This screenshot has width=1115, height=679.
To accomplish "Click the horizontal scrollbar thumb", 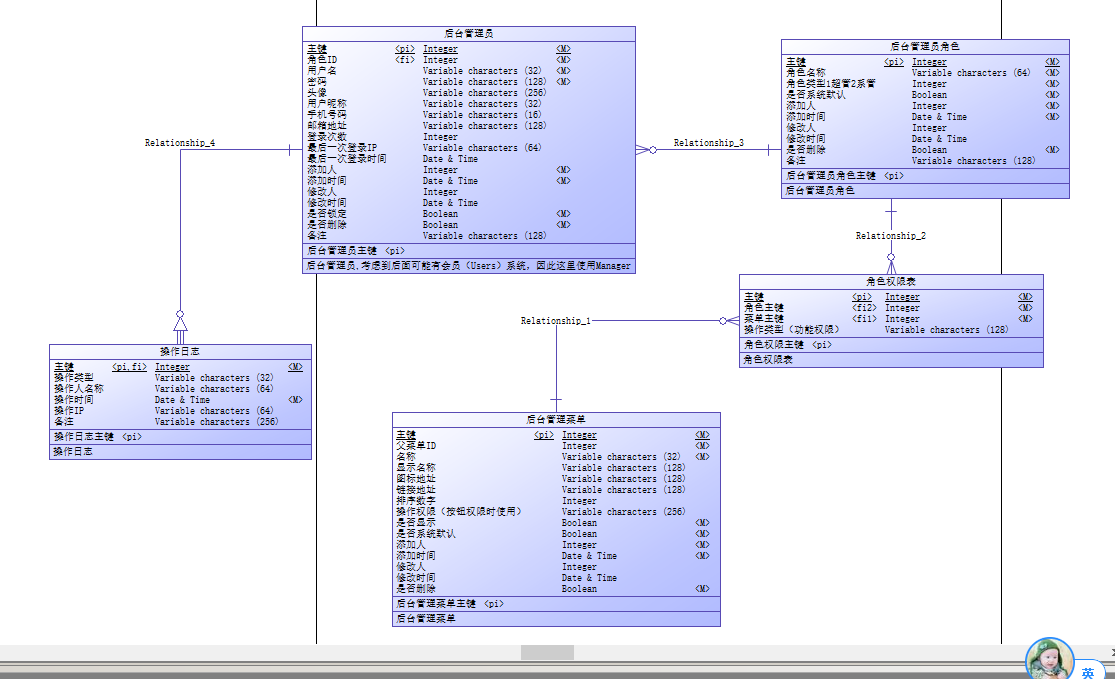I will (x=547, y=652).
